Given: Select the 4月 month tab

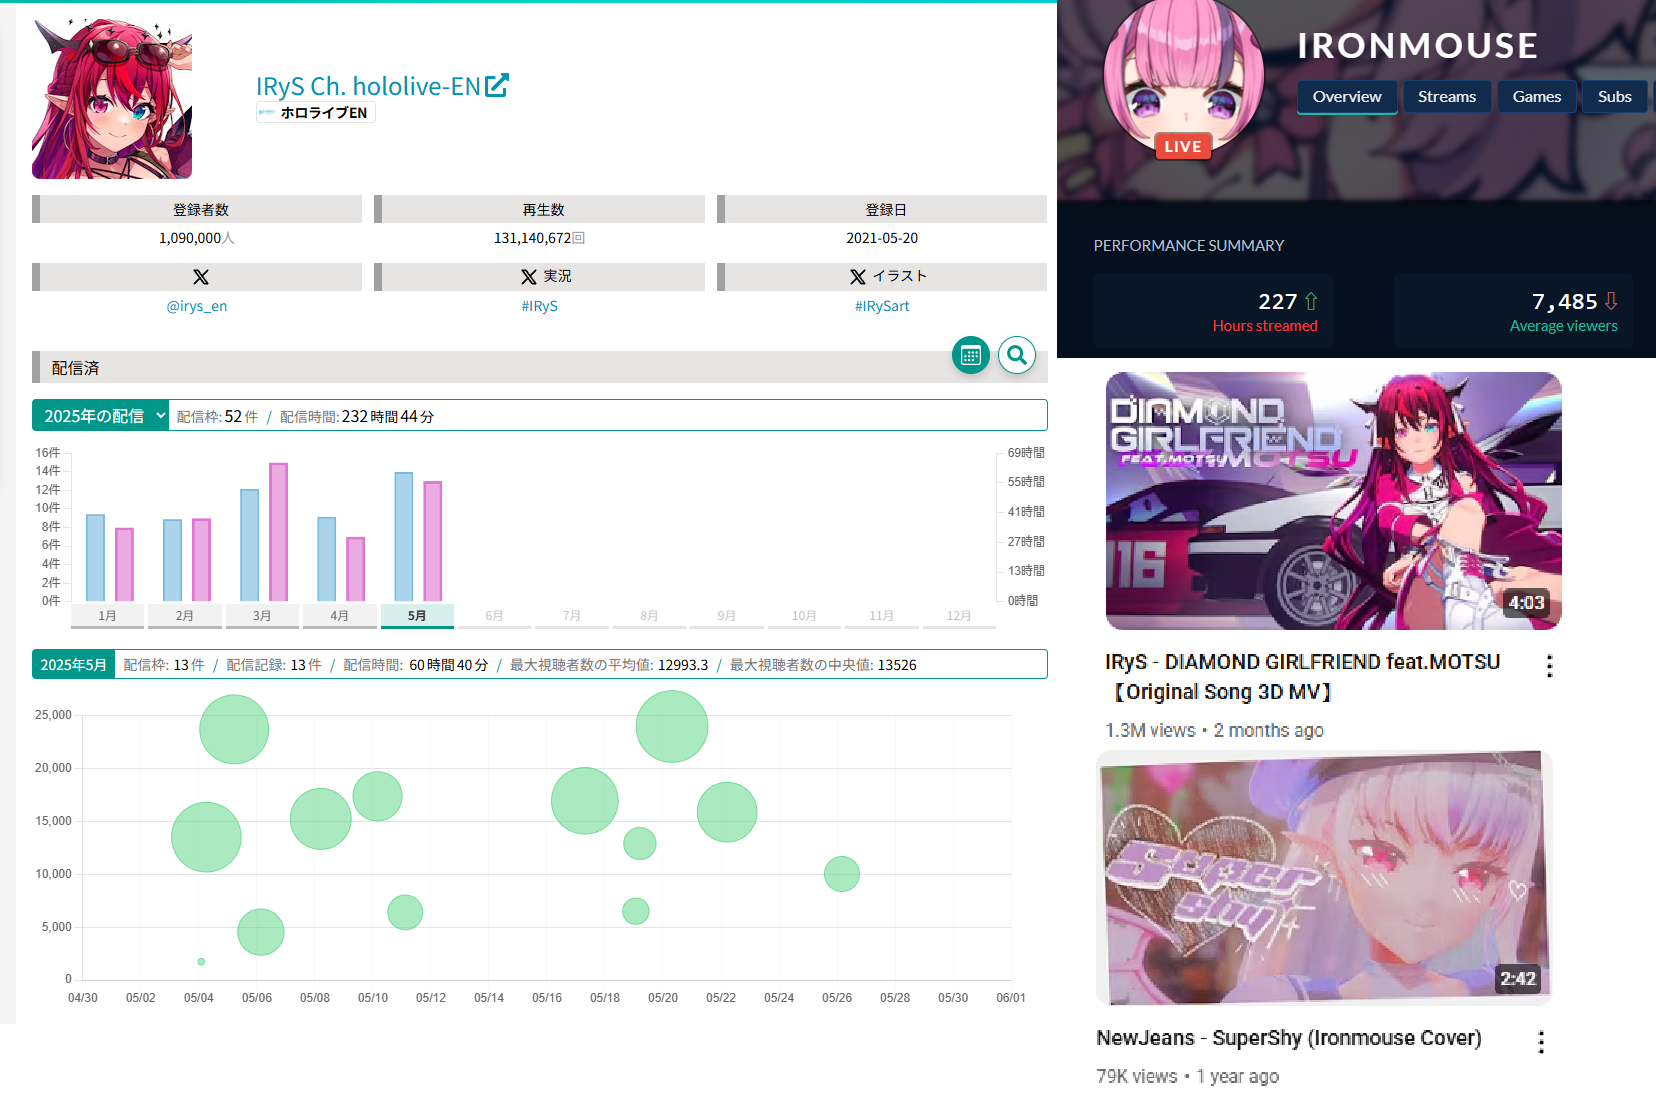Looking at the screenshot, I should click(340, 616).
